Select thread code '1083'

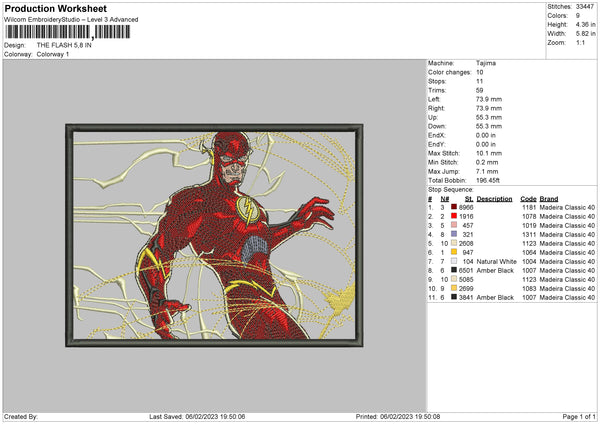[529, 289]
